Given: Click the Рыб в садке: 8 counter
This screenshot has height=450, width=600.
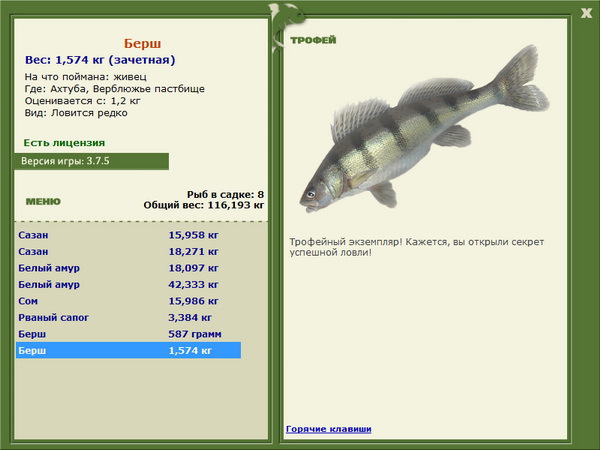Looking at the screenshot, I should (x=225, y=194).
